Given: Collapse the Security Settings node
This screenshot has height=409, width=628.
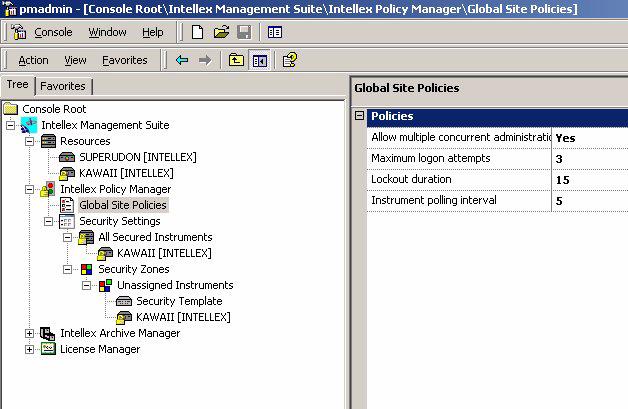Looking at the screenshot, I should pos(48,222).
